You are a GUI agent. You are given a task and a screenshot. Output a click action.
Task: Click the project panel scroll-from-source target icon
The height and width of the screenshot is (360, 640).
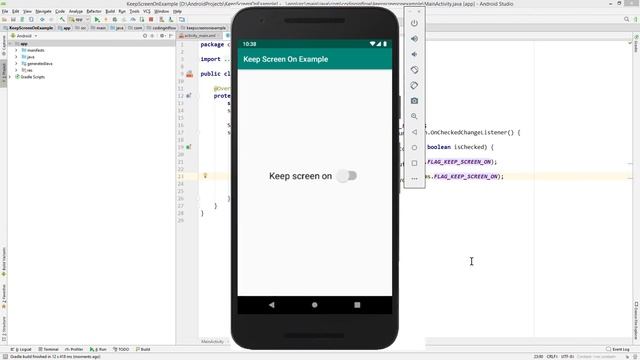(x=144, y=36)
